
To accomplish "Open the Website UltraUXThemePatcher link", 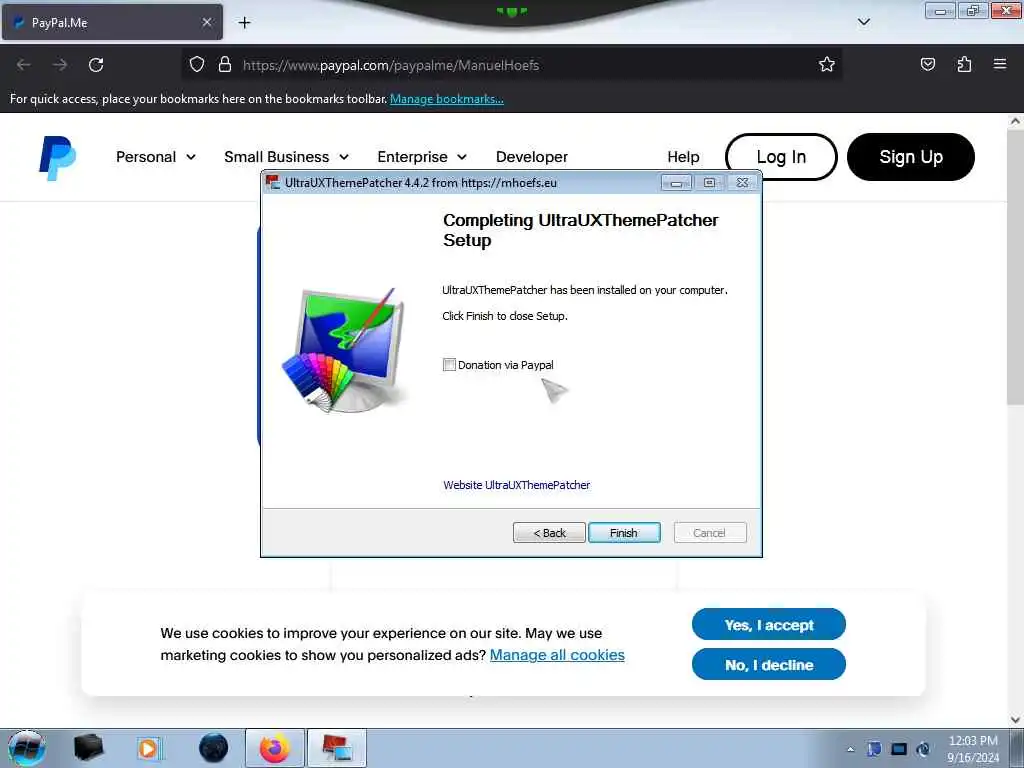I will 517,485.
